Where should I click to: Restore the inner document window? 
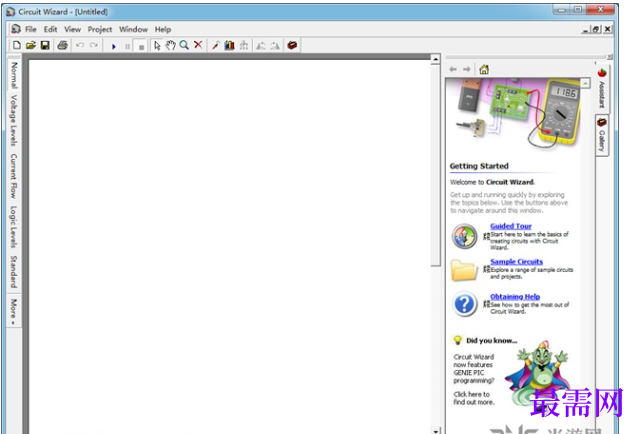[596, 29]
